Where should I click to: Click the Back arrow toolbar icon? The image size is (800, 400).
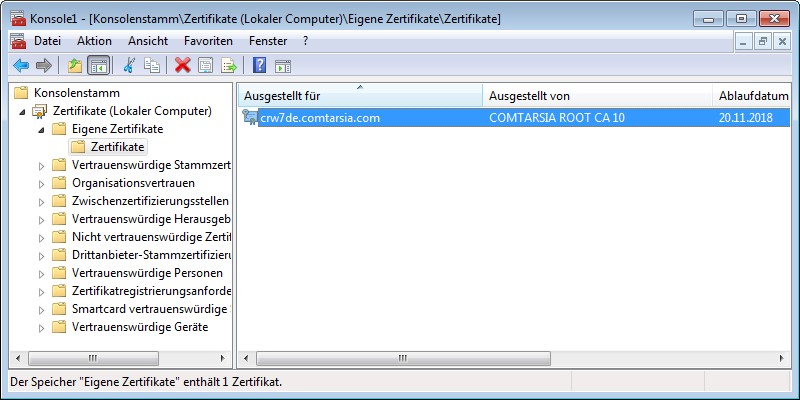pos(21,65)
